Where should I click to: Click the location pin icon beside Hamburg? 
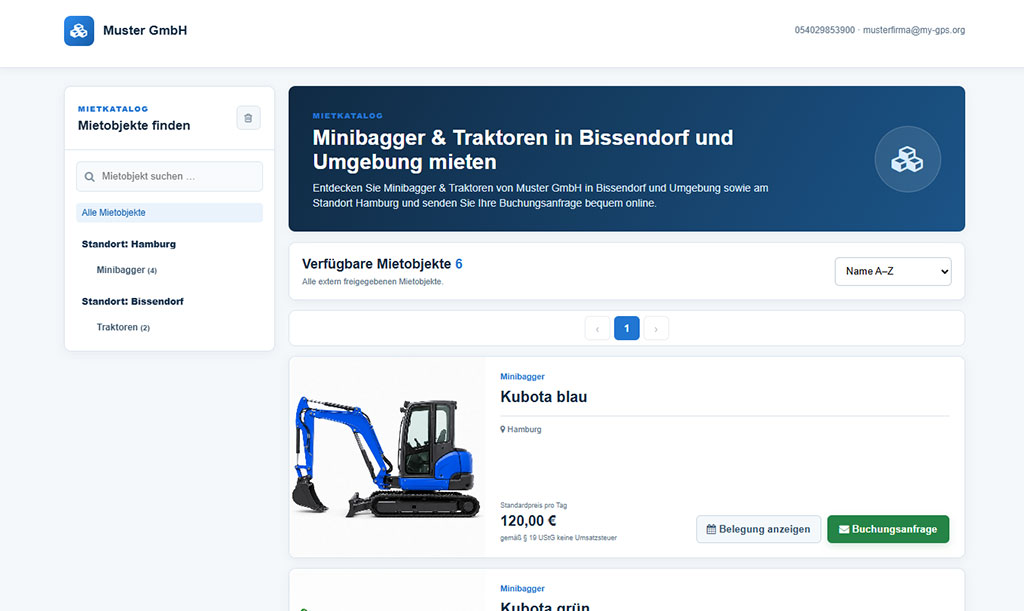(503, 430)
